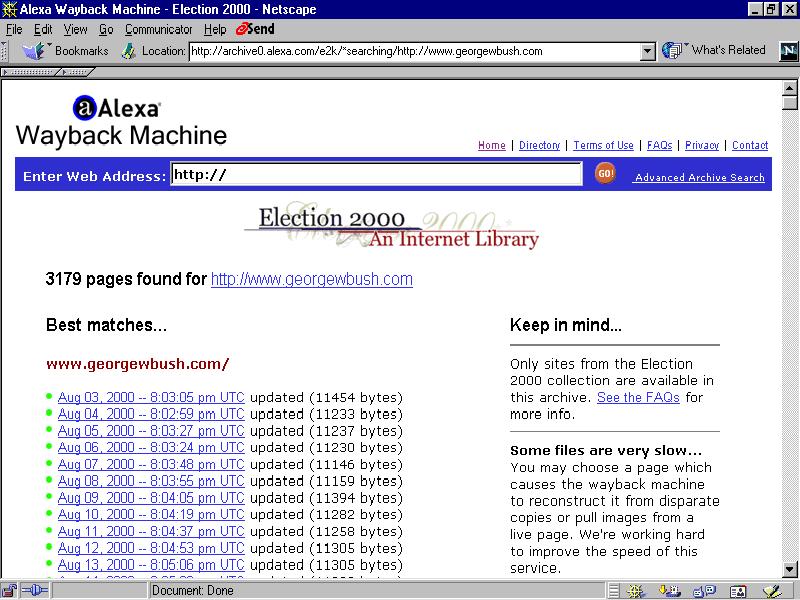This screenshot has height=600, width=800.
Task: Follow the Home link
Action: point(492,145)
